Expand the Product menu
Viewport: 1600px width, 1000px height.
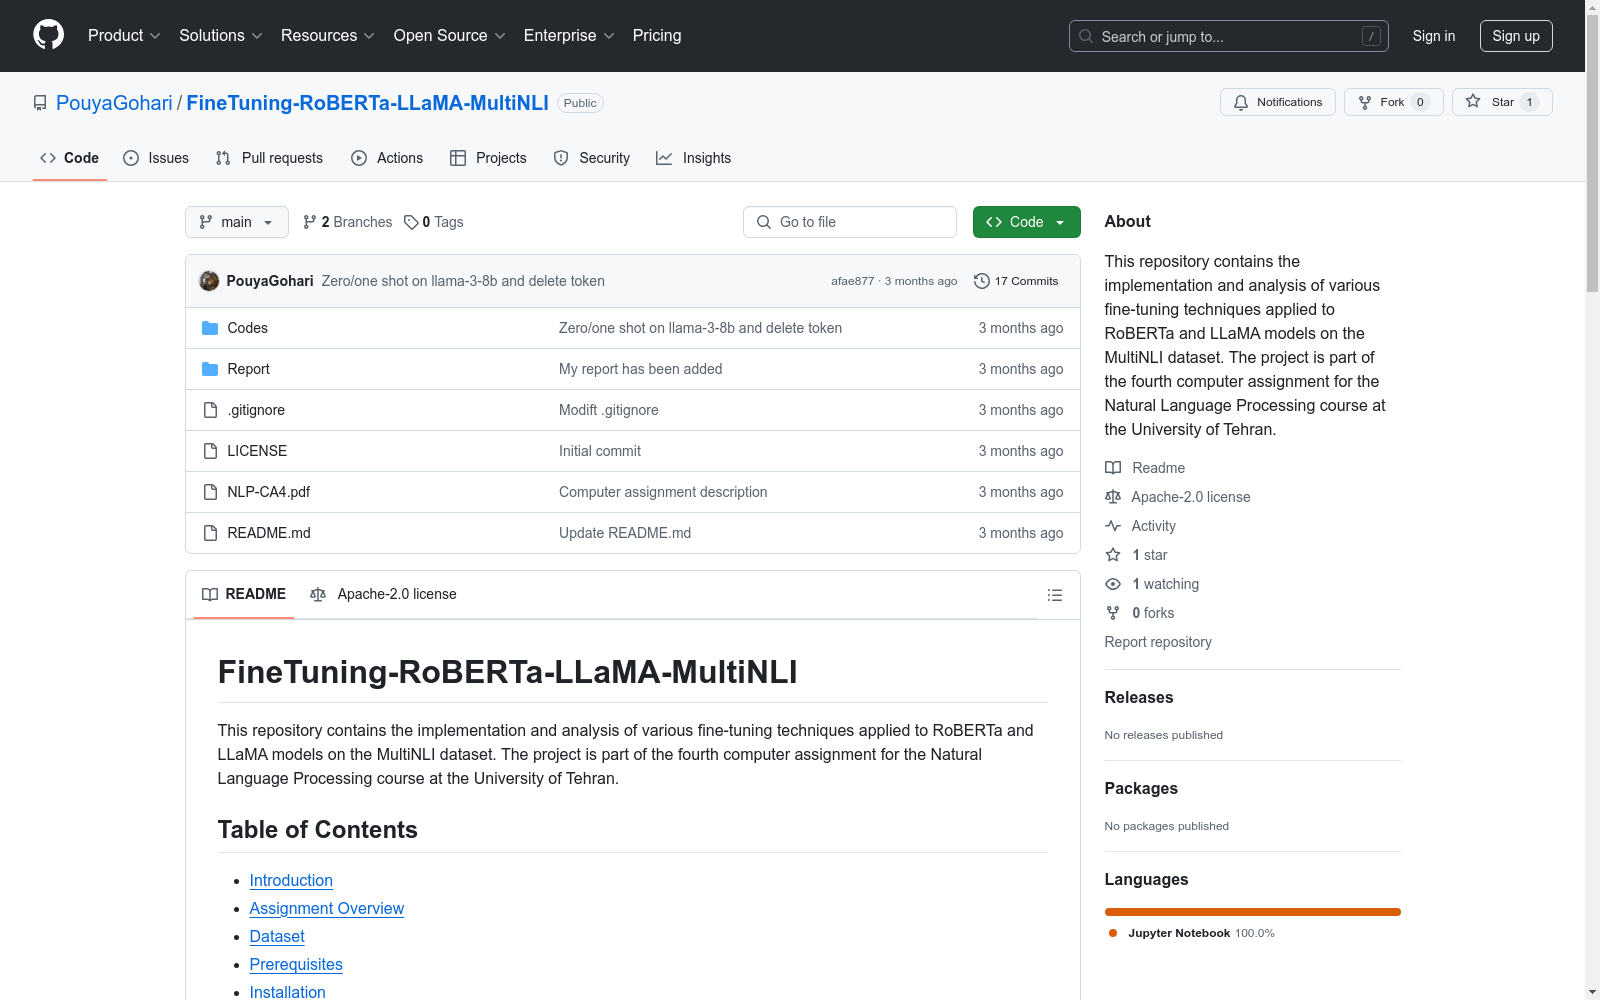tap(124, 36)
